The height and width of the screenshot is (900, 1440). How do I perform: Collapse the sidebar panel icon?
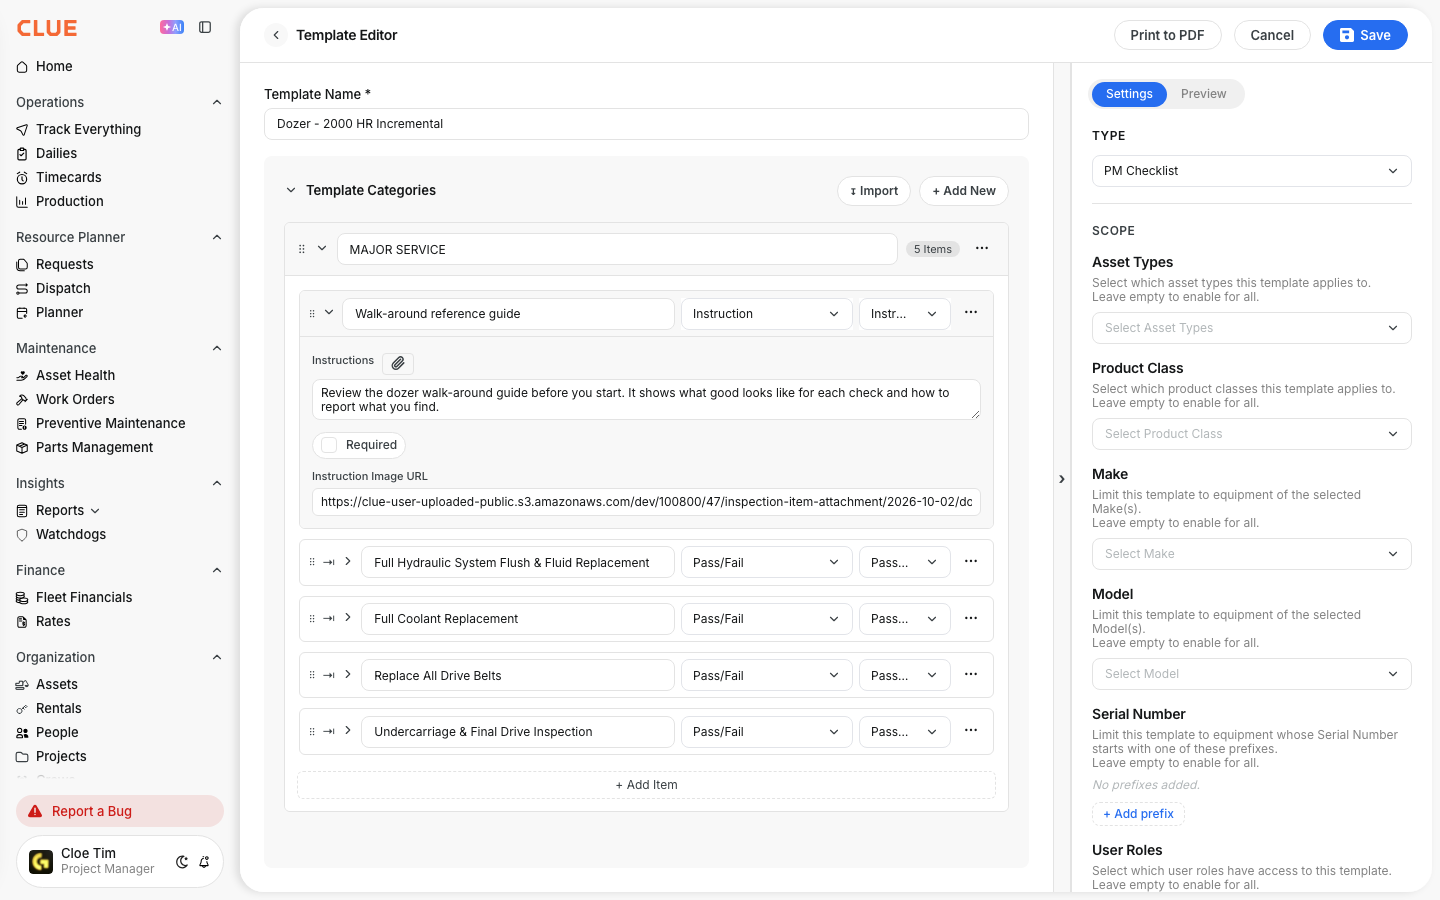coord(205,28)
